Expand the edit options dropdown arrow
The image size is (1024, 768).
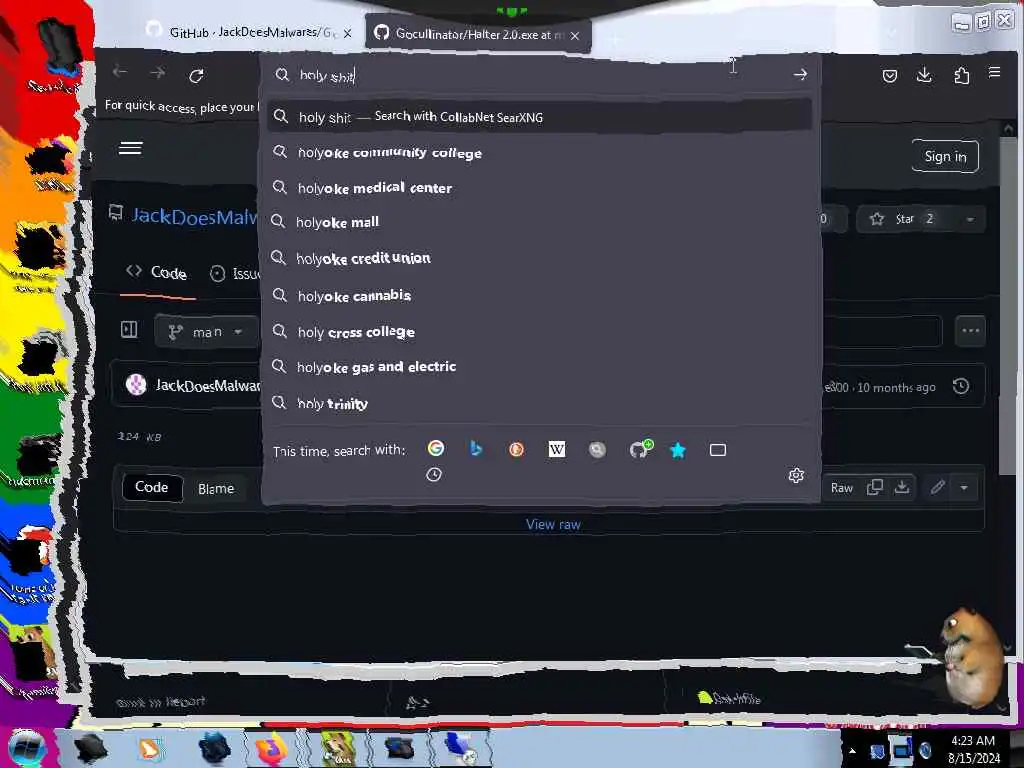[x=964, y=488]
